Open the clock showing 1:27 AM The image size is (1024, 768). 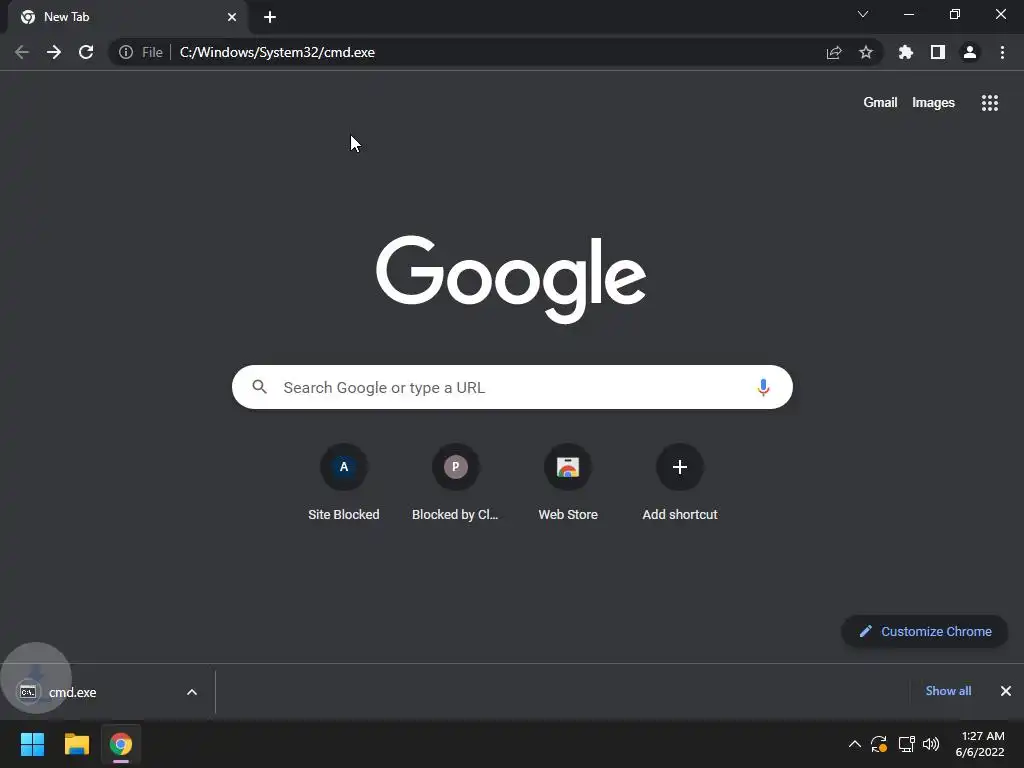click(x=980, y=744)
